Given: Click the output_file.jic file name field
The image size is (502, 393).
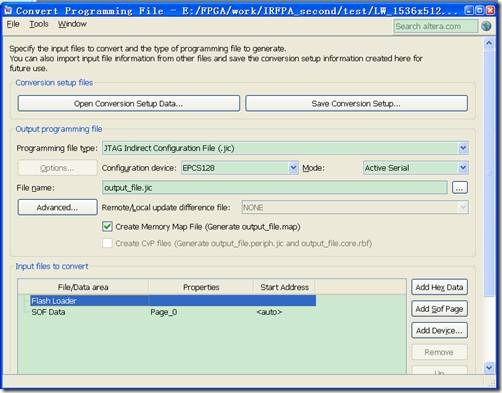Looking at the screenshot, I should [275, 188].
